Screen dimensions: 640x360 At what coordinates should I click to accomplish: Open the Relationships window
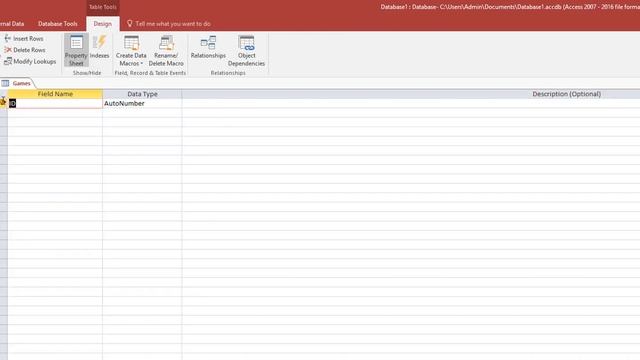tap(208, 47)
